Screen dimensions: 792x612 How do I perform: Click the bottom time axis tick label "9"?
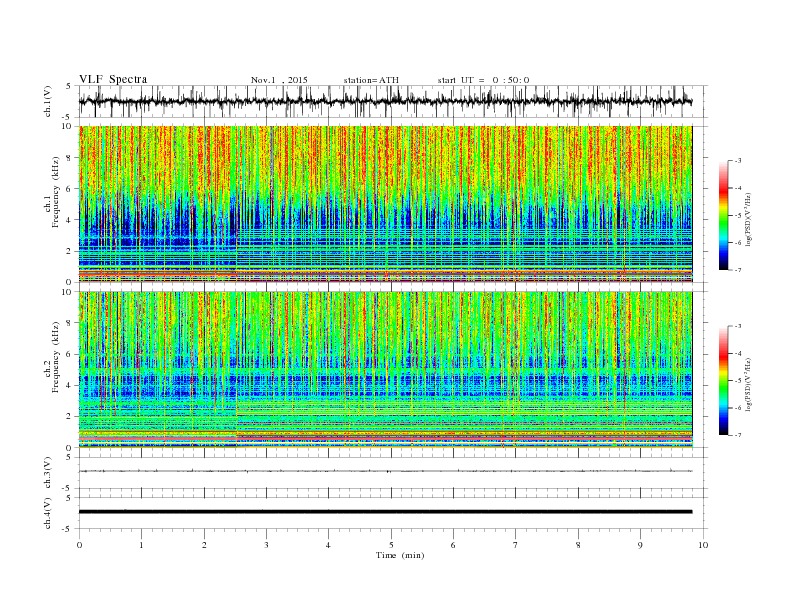point(640,545)
